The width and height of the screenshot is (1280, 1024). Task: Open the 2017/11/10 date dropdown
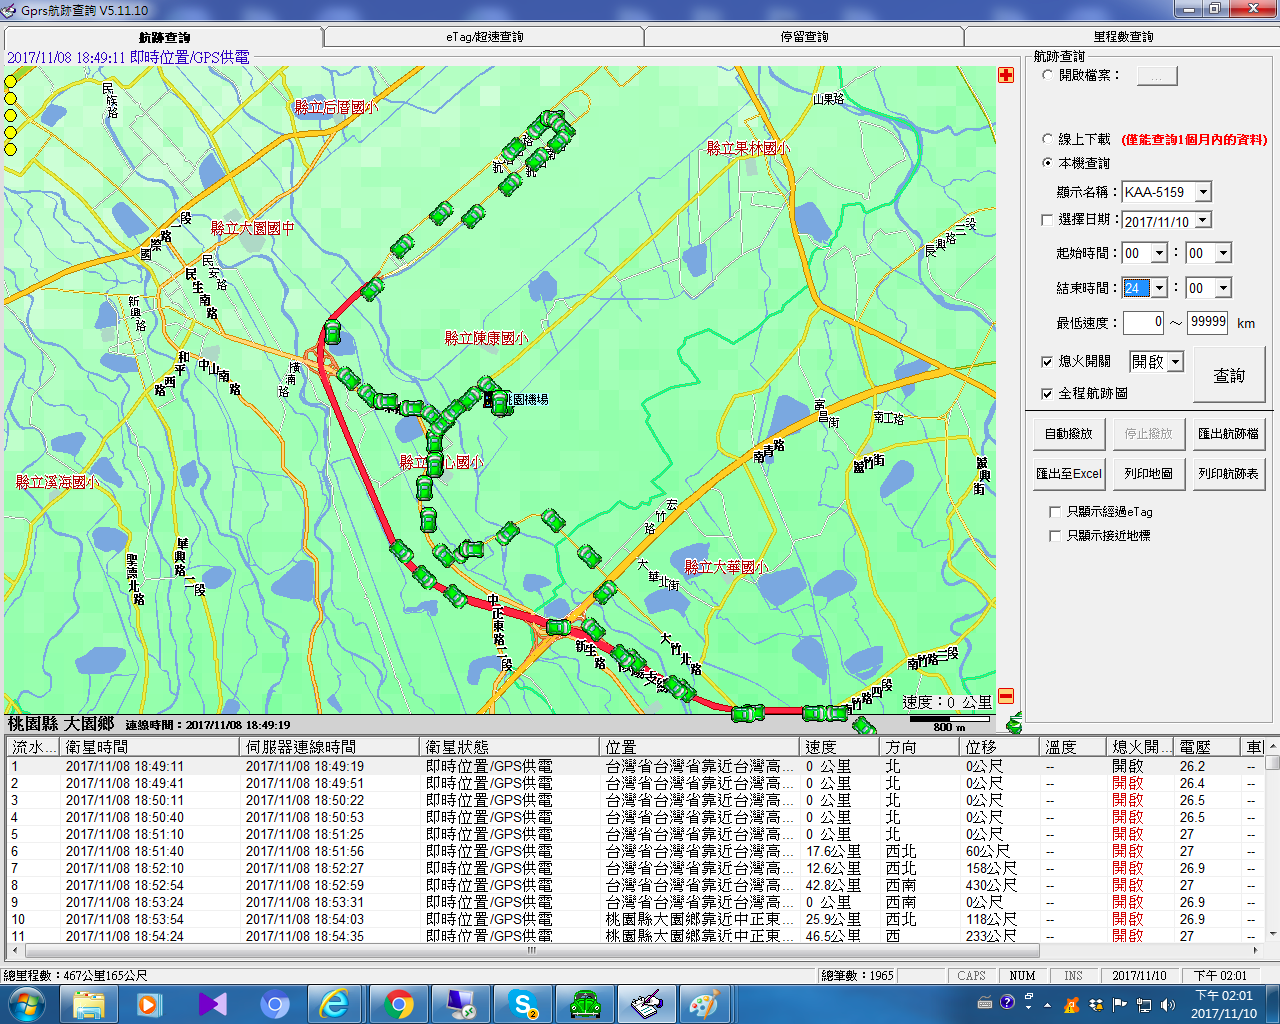pyautogui.click(x=1203, y=220)
